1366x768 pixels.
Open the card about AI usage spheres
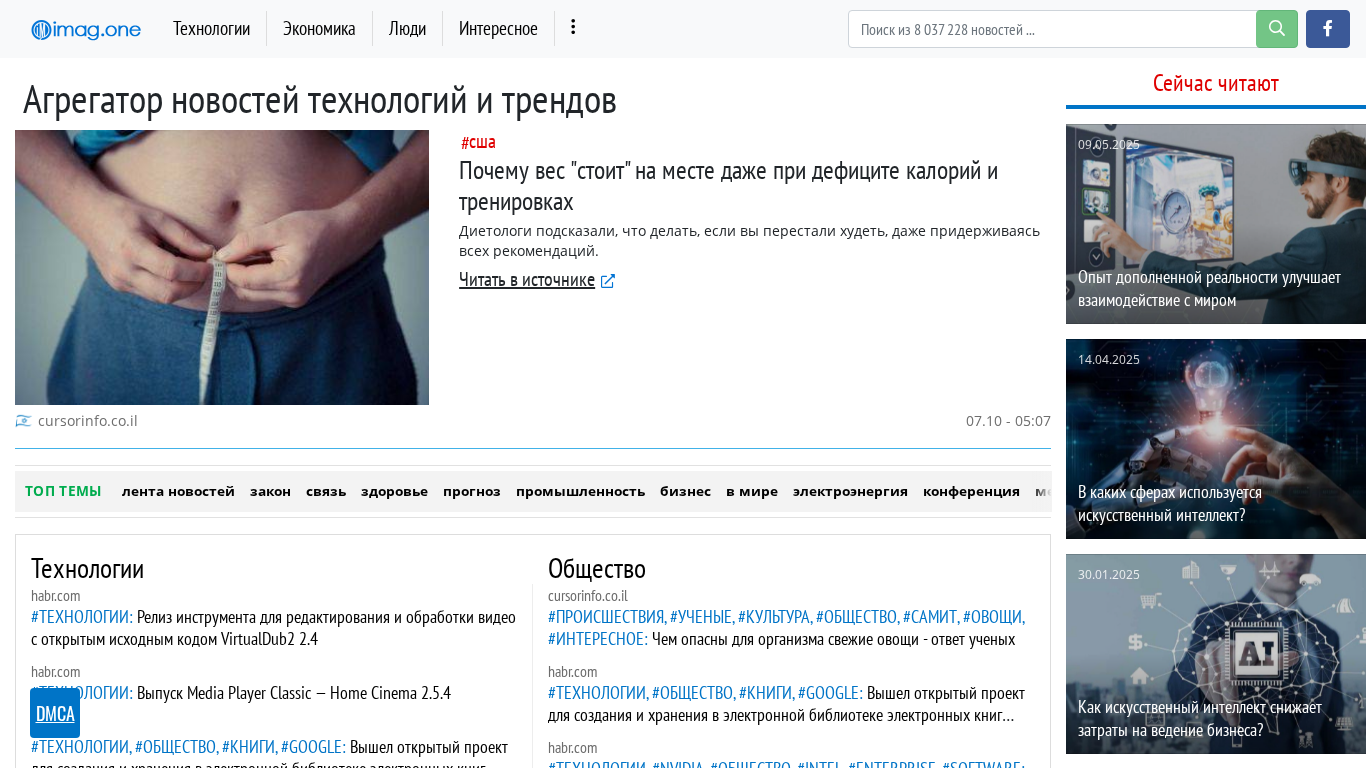click(1216, 439)
